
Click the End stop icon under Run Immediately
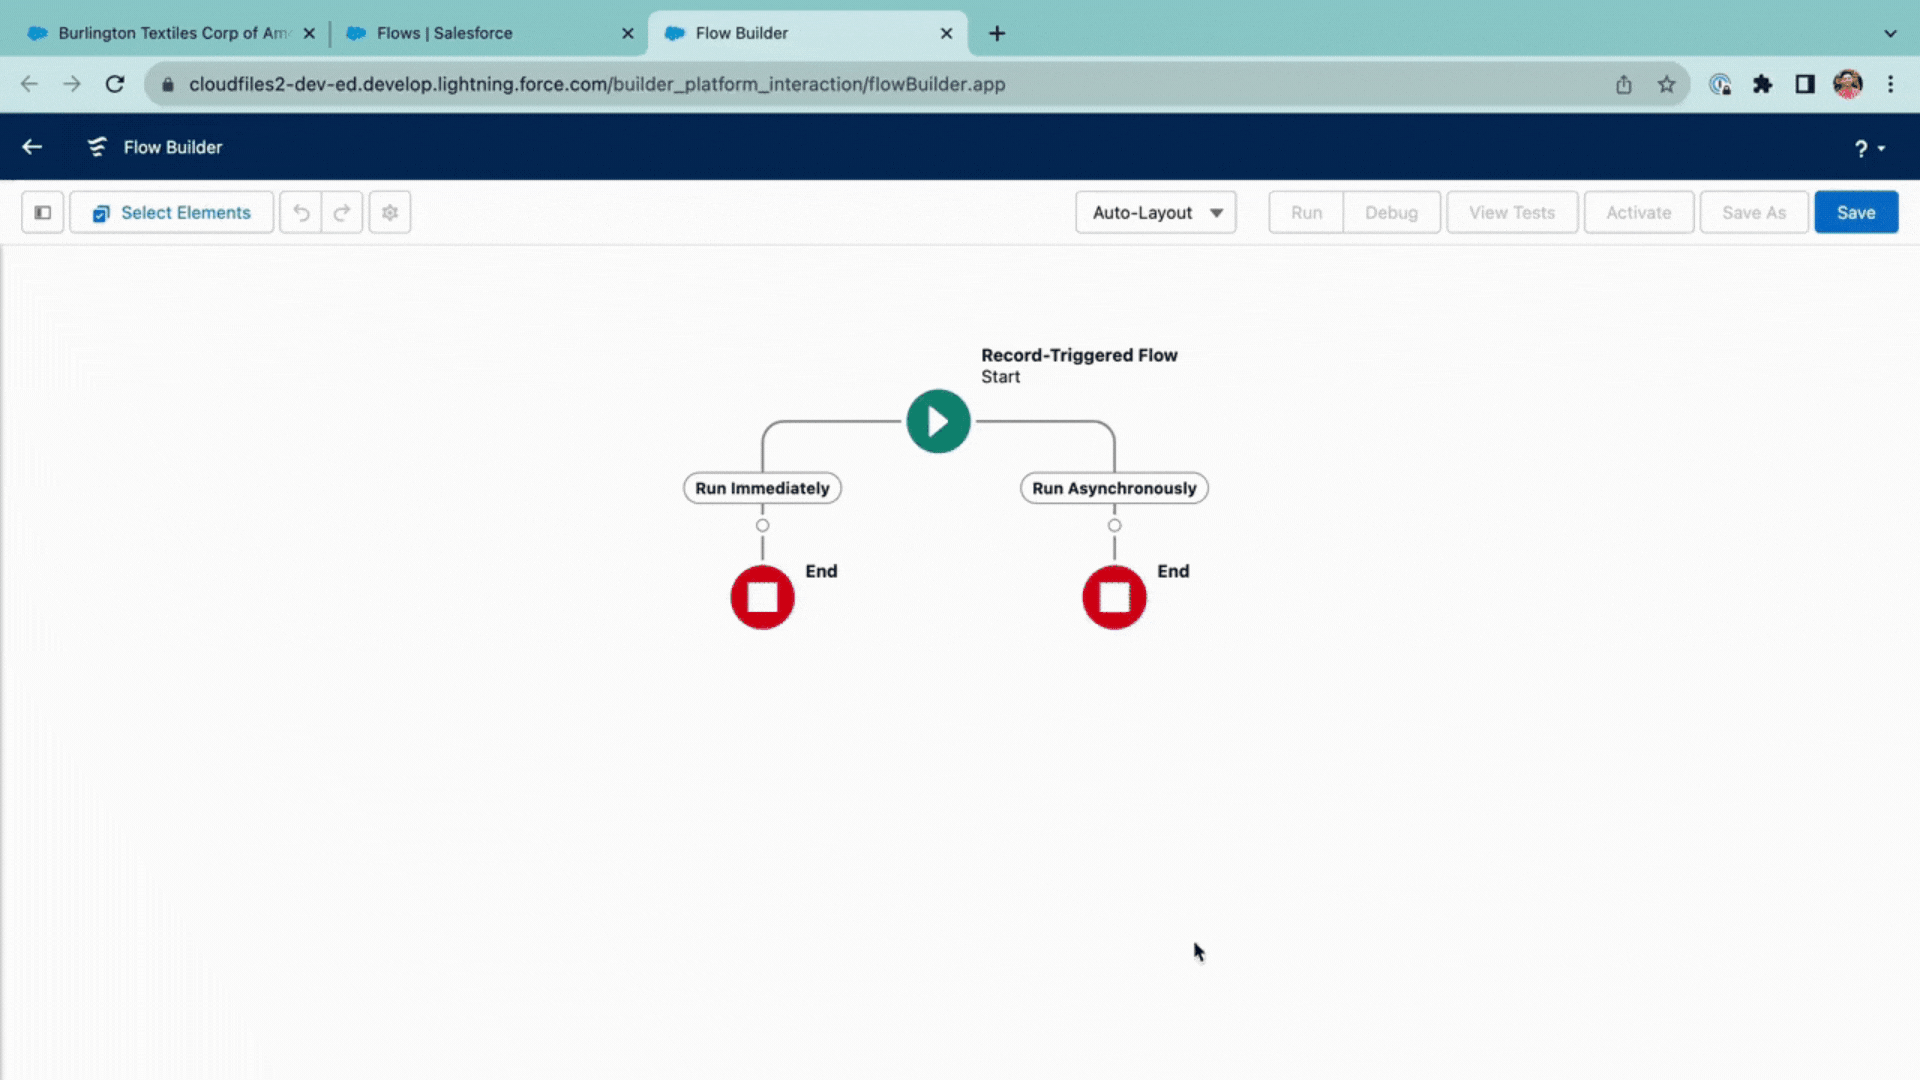pyautogui.click(x=762, y=597)
